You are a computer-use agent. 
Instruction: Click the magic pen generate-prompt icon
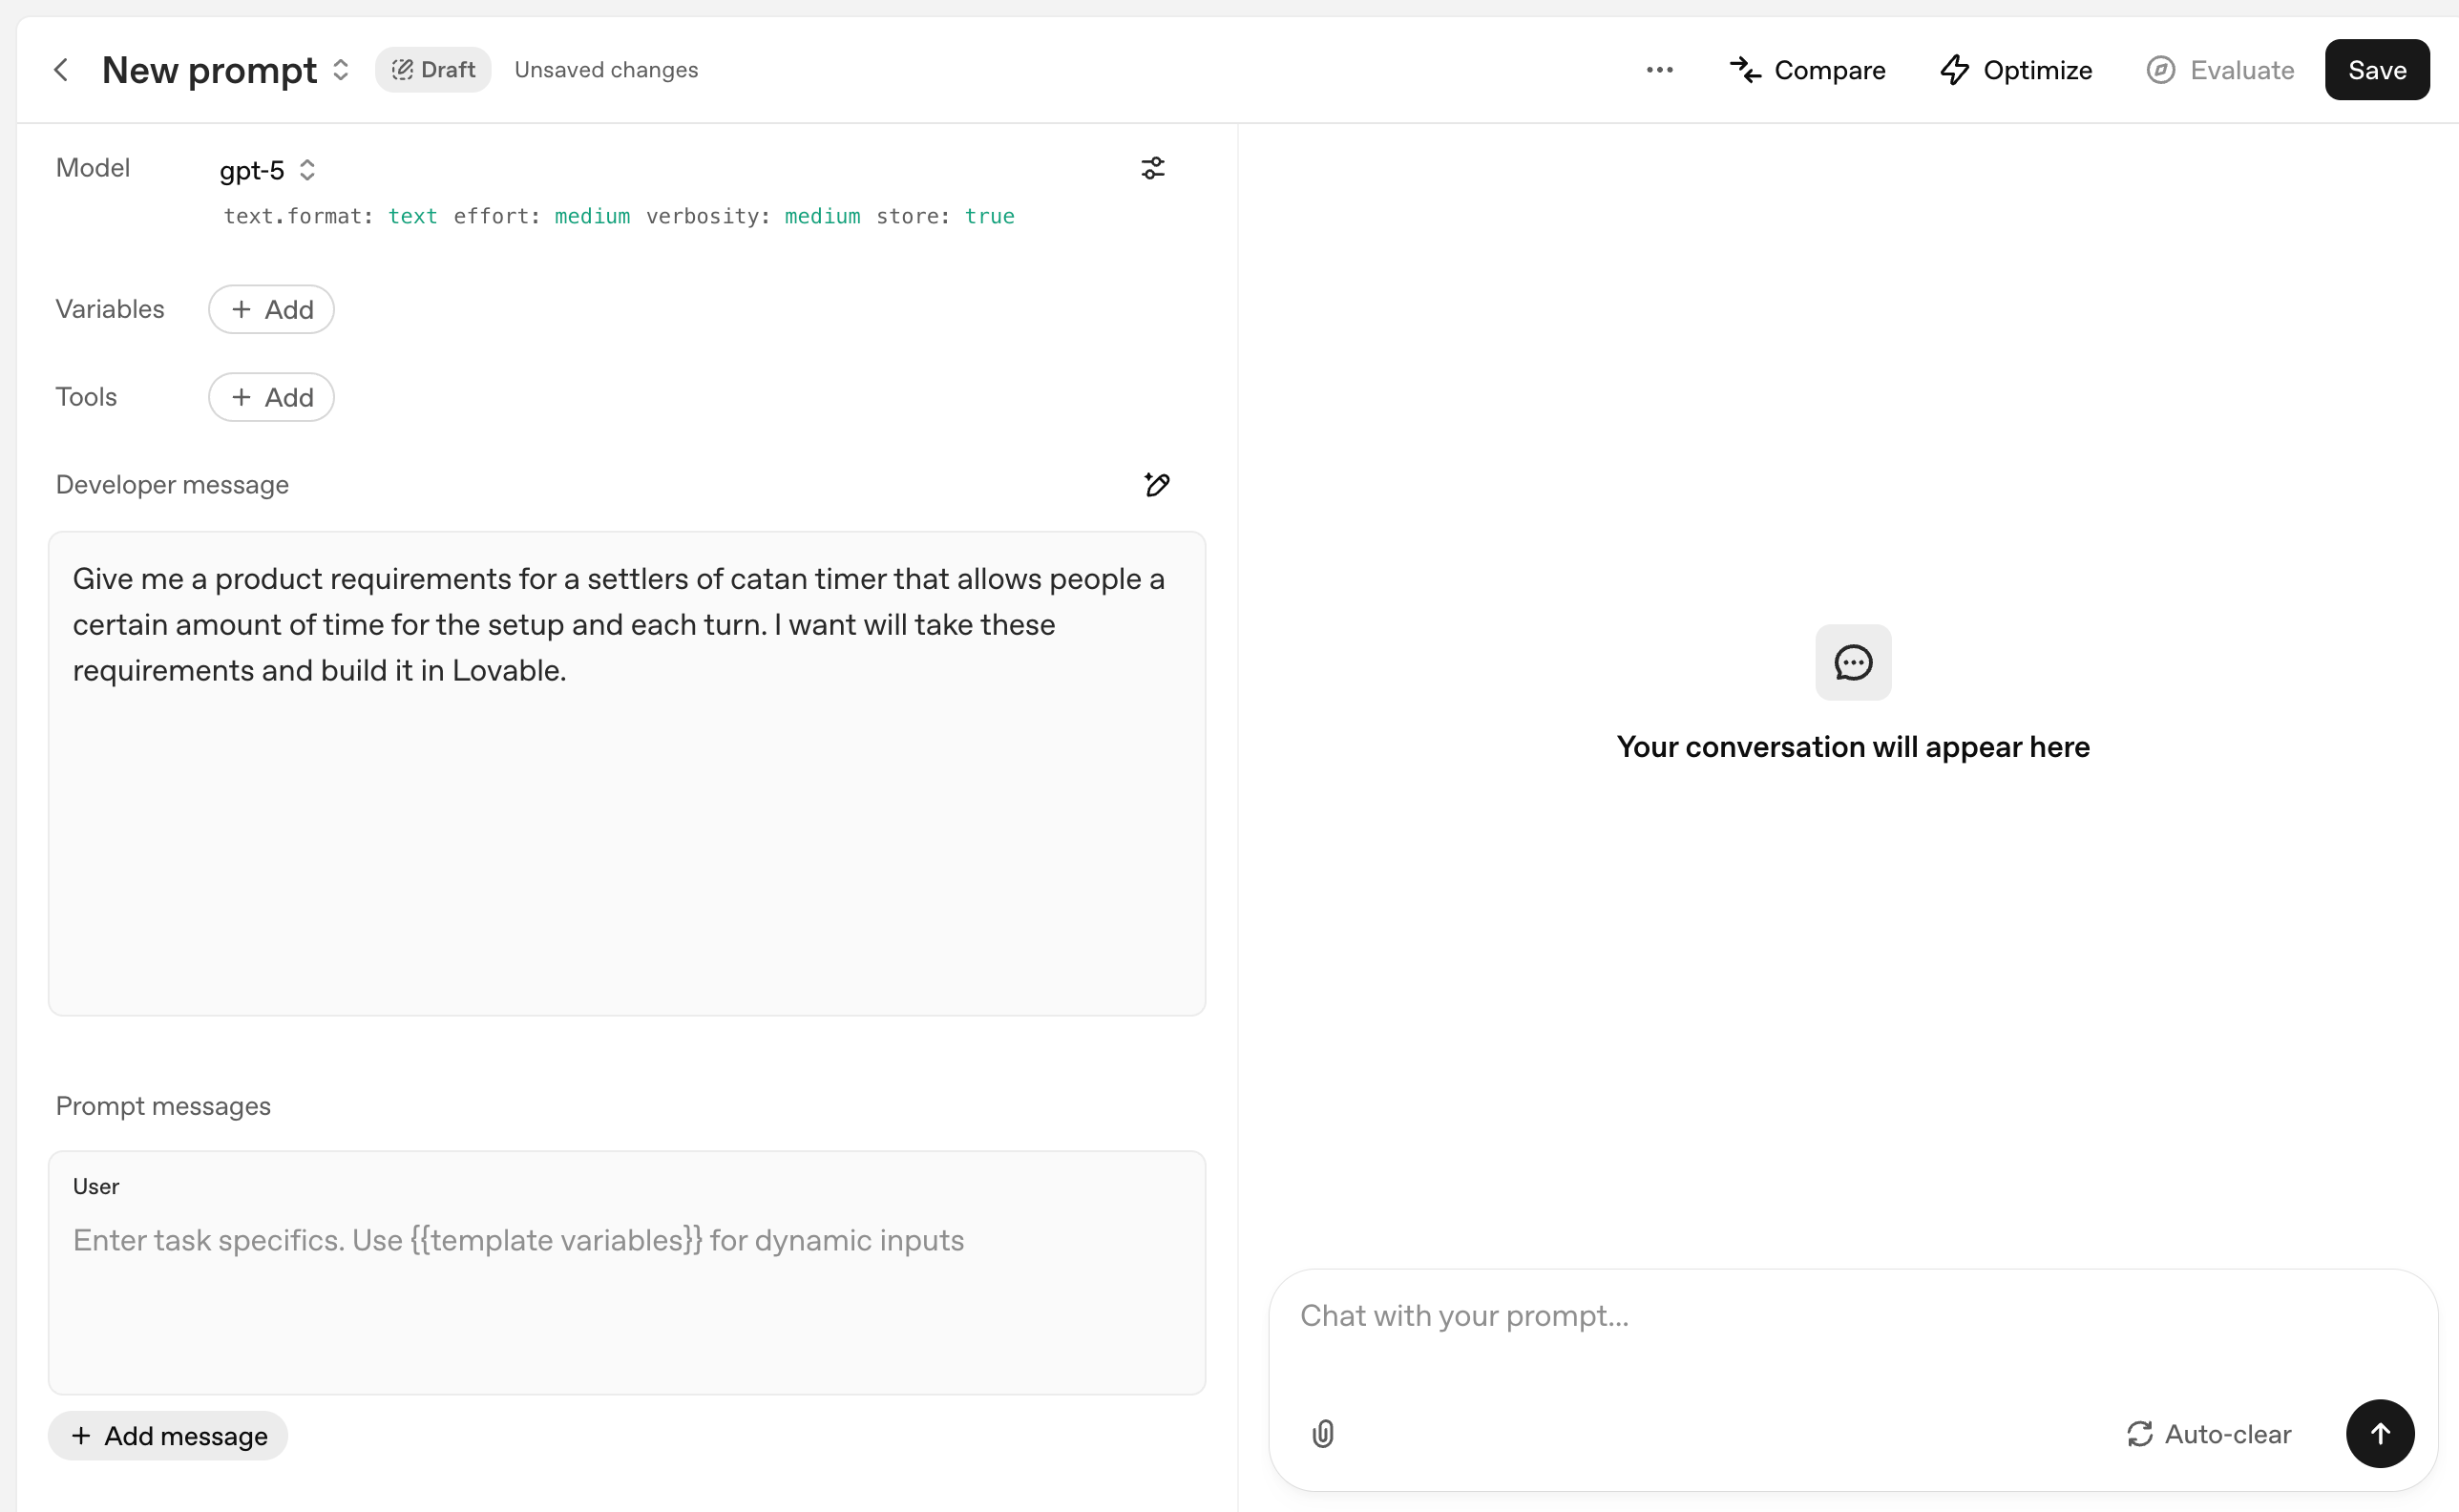tap(1157, 485)
